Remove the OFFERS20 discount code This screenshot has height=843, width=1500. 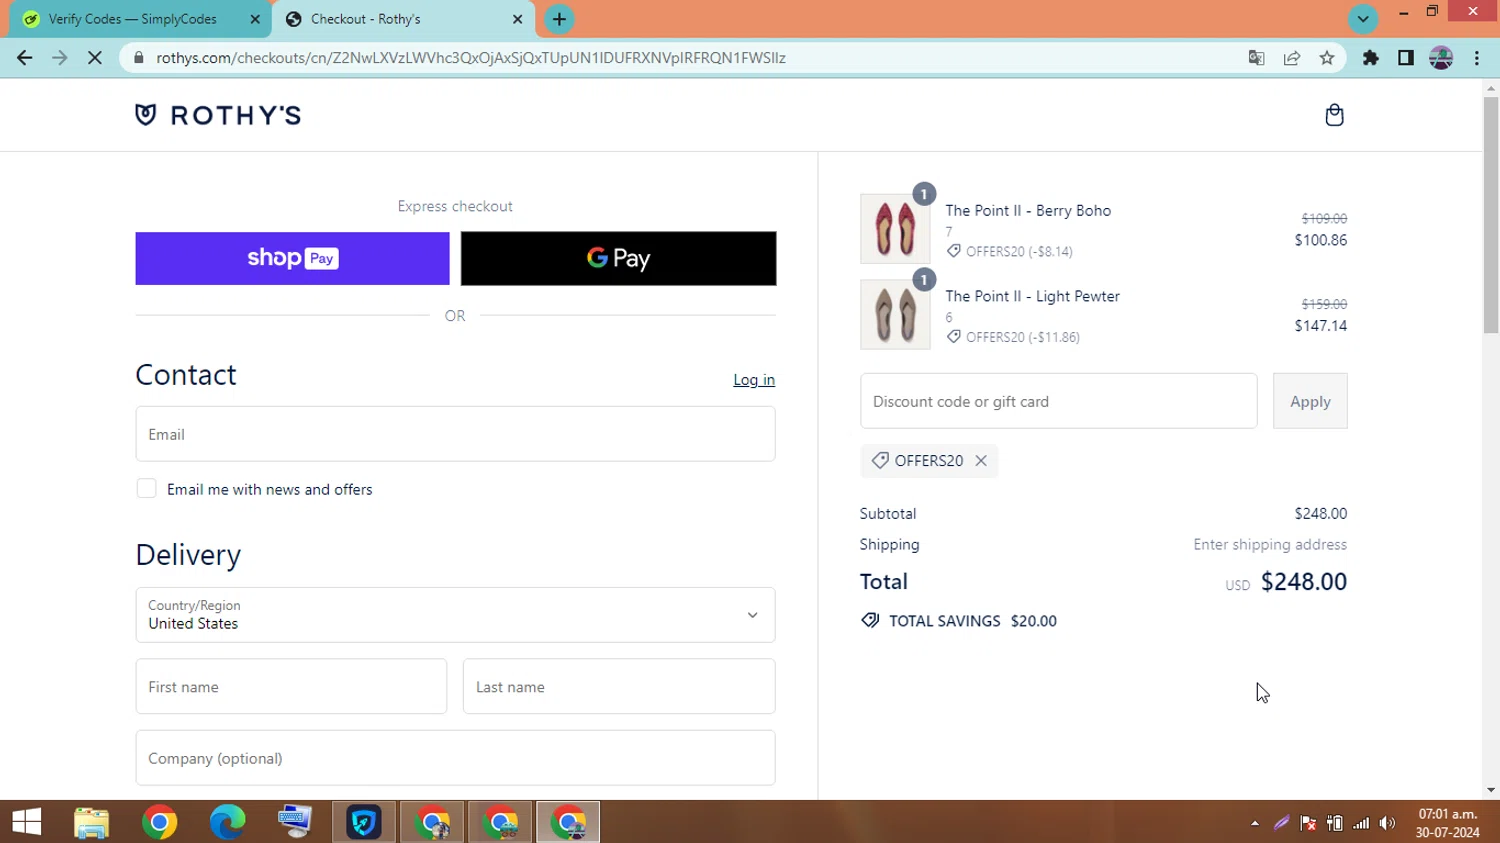tap(981, 461)
